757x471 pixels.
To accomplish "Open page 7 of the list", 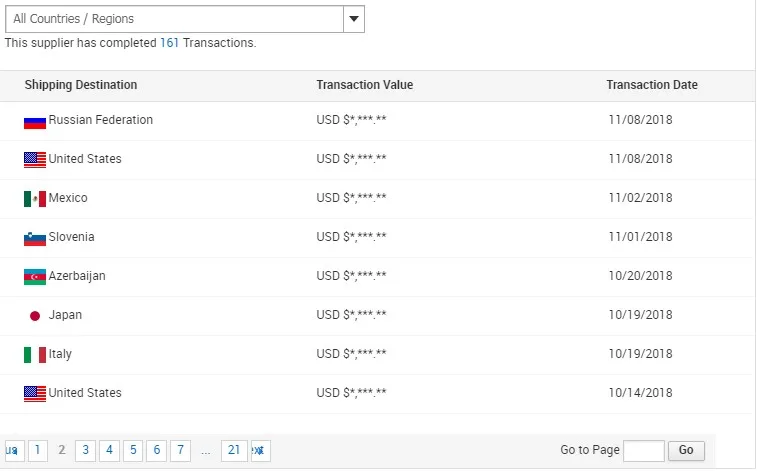I will pos(181,451).
